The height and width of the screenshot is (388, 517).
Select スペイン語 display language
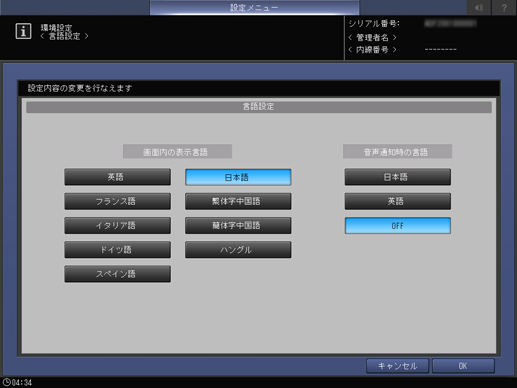(117, 274)
